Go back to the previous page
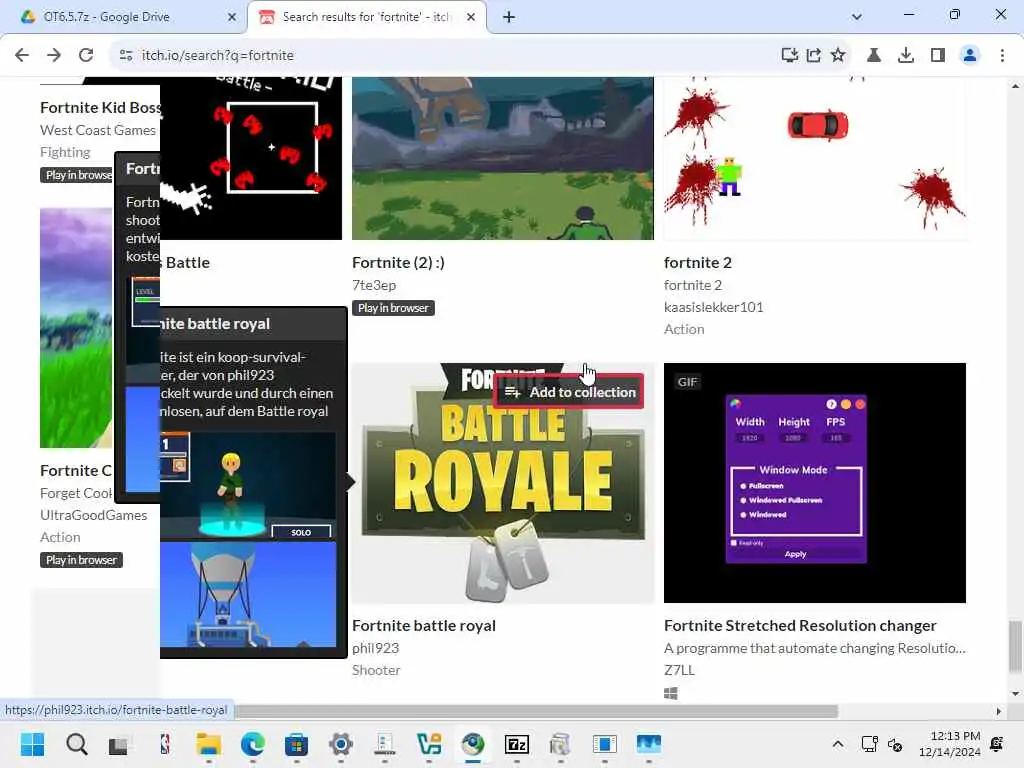Image resolution: width=1024 pixels, height=768 pixels. (22, 56)
